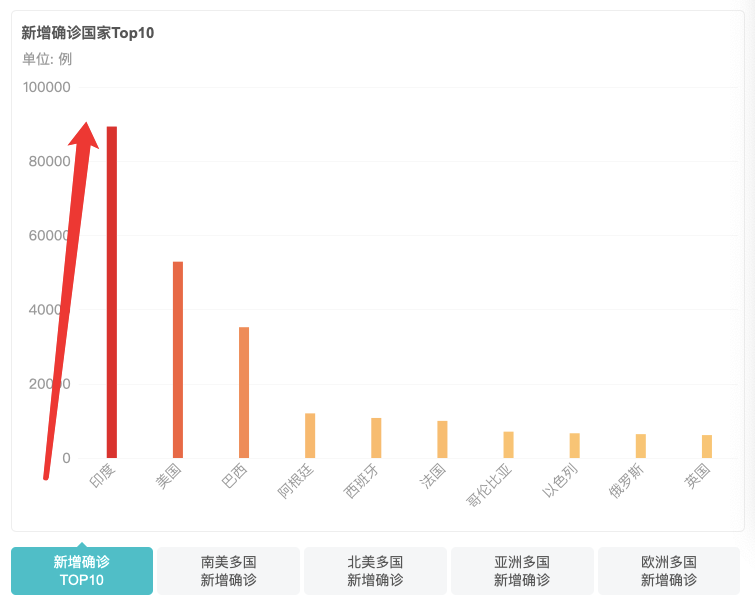Image resolution: width=755 pixels, height=610 pixels.
Task: Click the 美国 bar
Action: 178,360
